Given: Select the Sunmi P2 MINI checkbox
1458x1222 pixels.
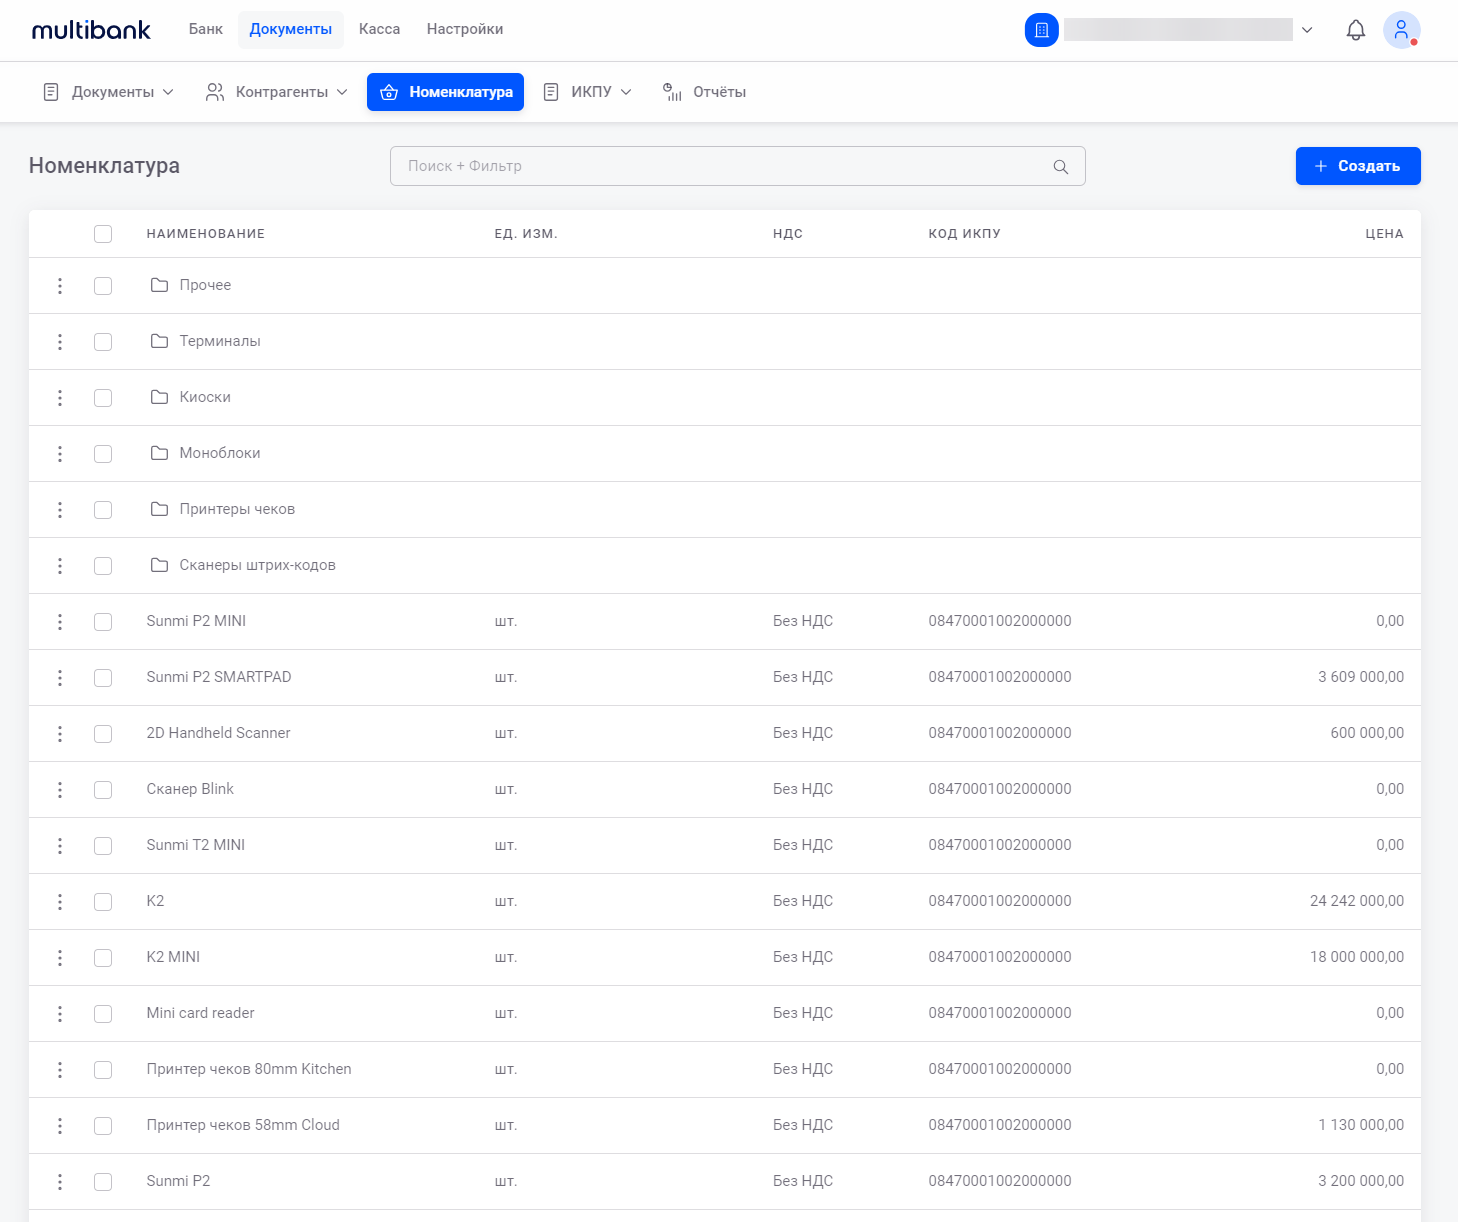Looking at the screenshot, I should pyautogui.click(x=103, y=622).
